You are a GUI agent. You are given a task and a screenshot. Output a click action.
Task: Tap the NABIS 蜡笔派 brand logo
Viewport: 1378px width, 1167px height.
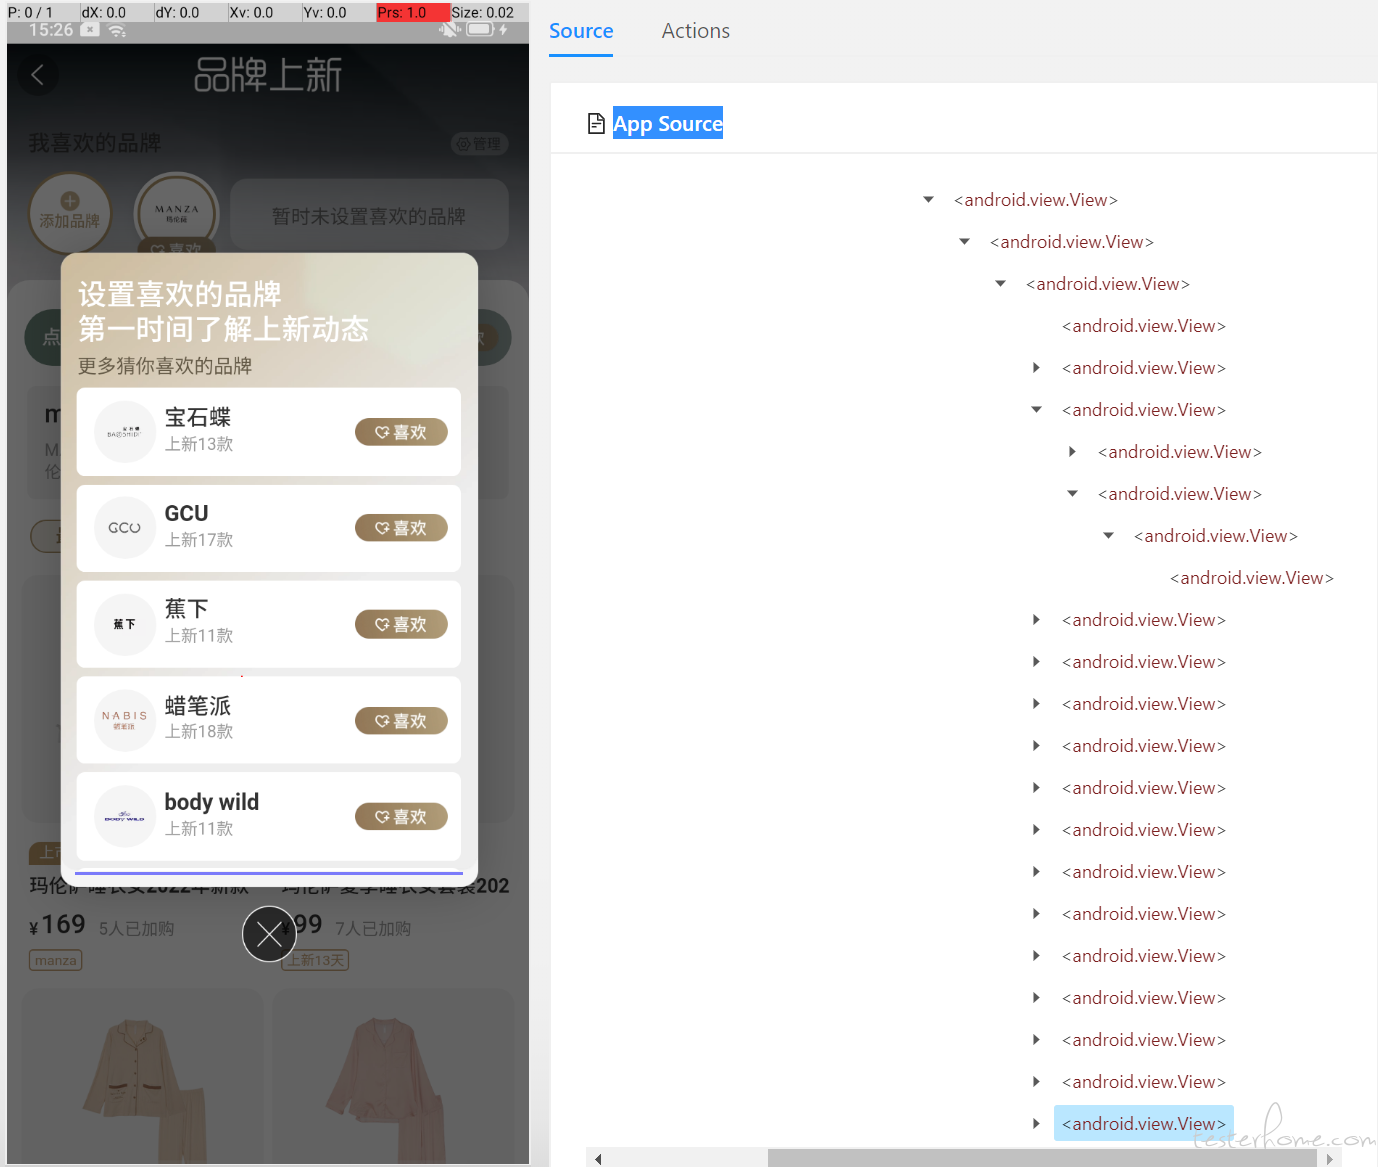click(x=125, y=720)
